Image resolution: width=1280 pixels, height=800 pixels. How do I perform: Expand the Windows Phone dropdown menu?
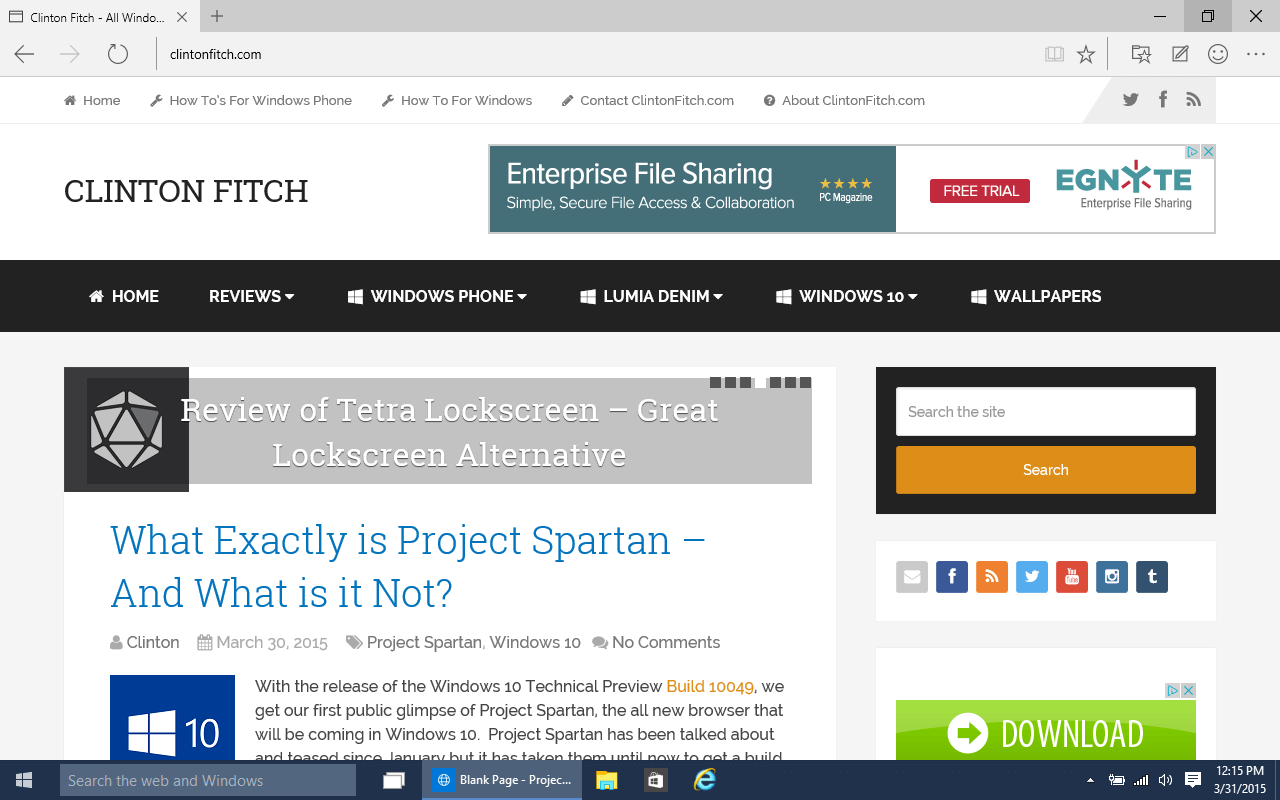[x=437, y=296]
